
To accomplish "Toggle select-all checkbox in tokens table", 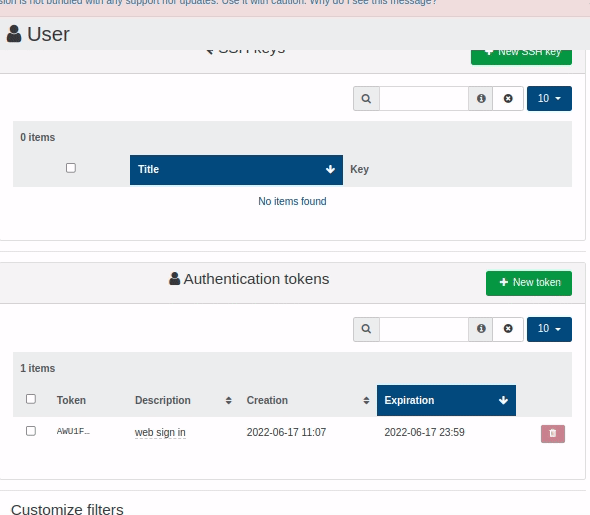I will (31, 399).
